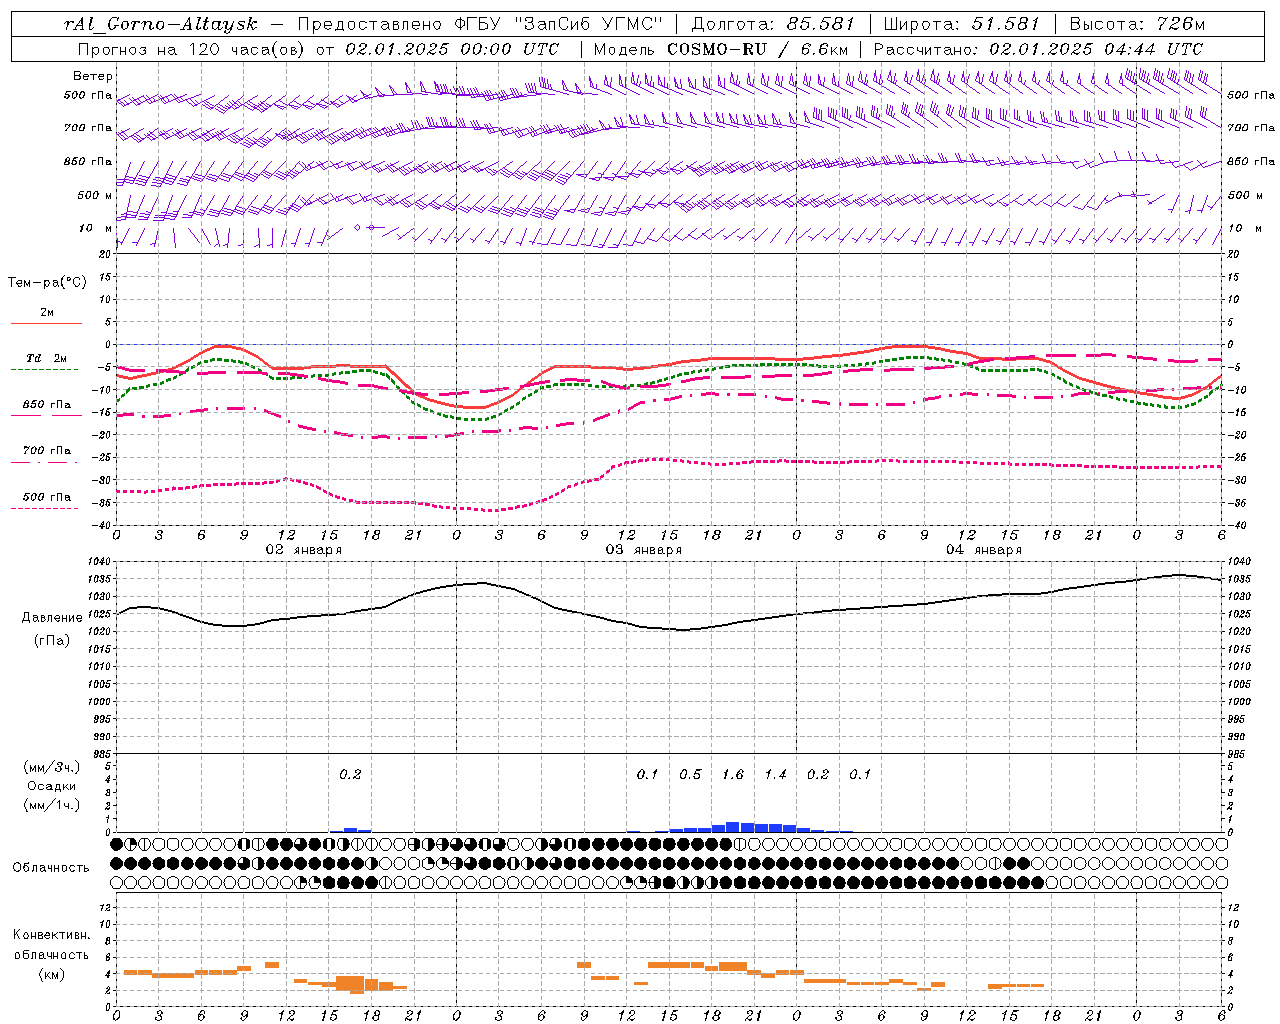The image size is (1280, 1024).
Task: Click the Ветер panel label
Action: click(x=92, y=76)
